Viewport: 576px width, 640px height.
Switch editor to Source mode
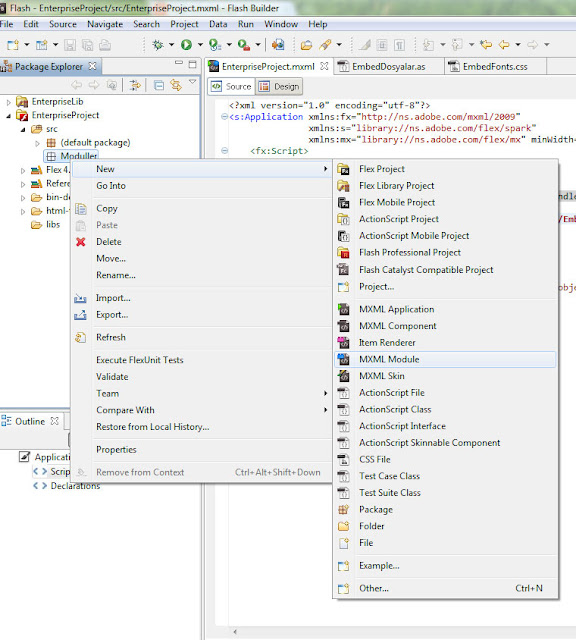(231, 87)
